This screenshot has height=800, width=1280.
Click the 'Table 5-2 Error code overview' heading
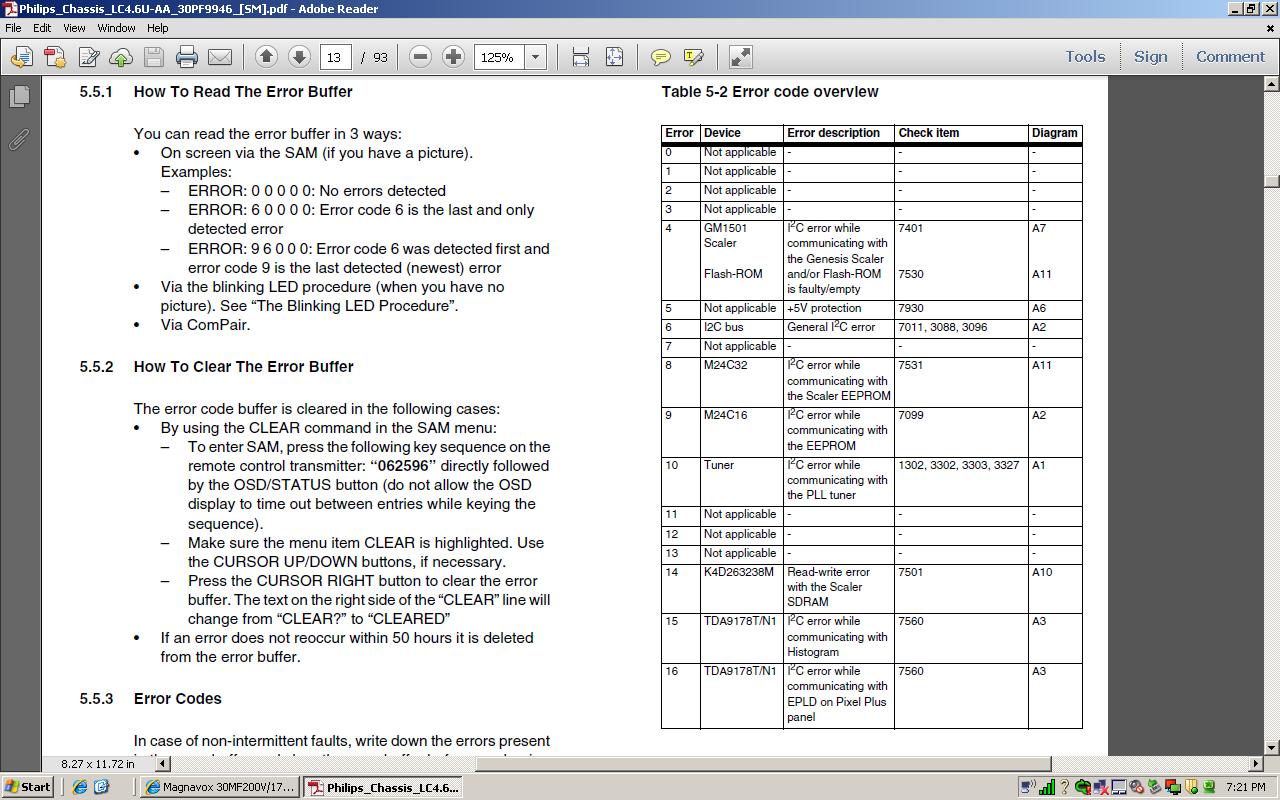coord(770,92)
